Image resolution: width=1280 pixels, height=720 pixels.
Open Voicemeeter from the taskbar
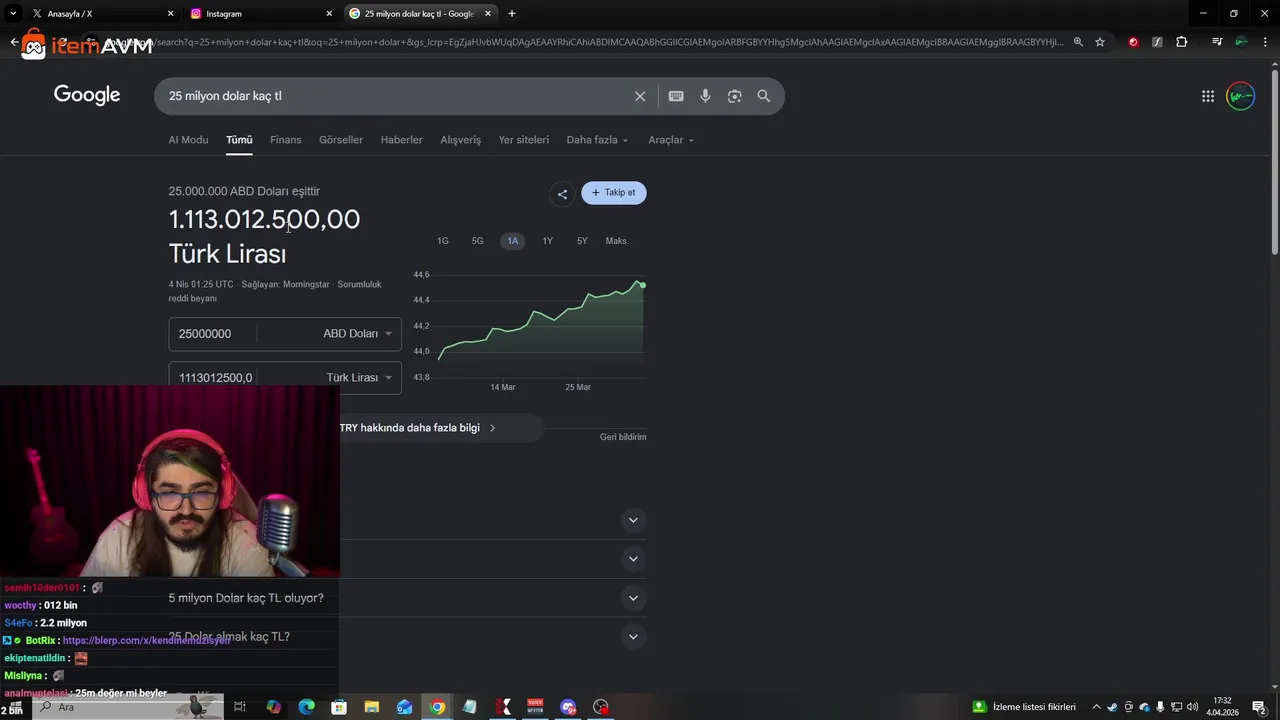click(x=535, y=707)
